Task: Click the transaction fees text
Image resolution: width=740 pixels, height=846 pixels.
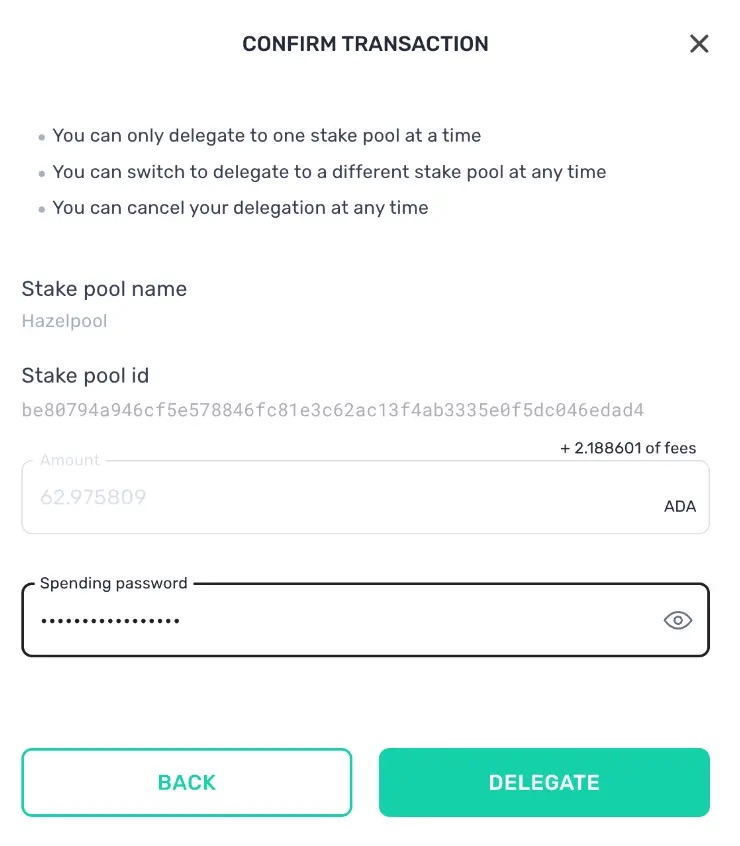Action: coord(628,448)
